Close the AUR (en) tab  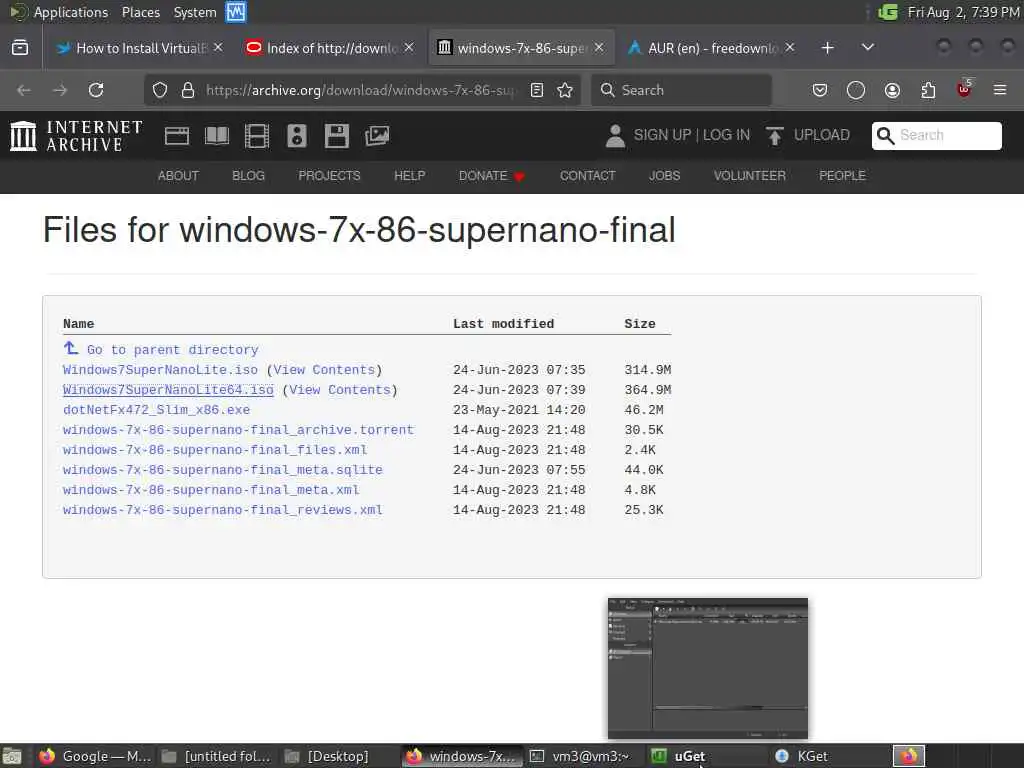coord(790,48)
